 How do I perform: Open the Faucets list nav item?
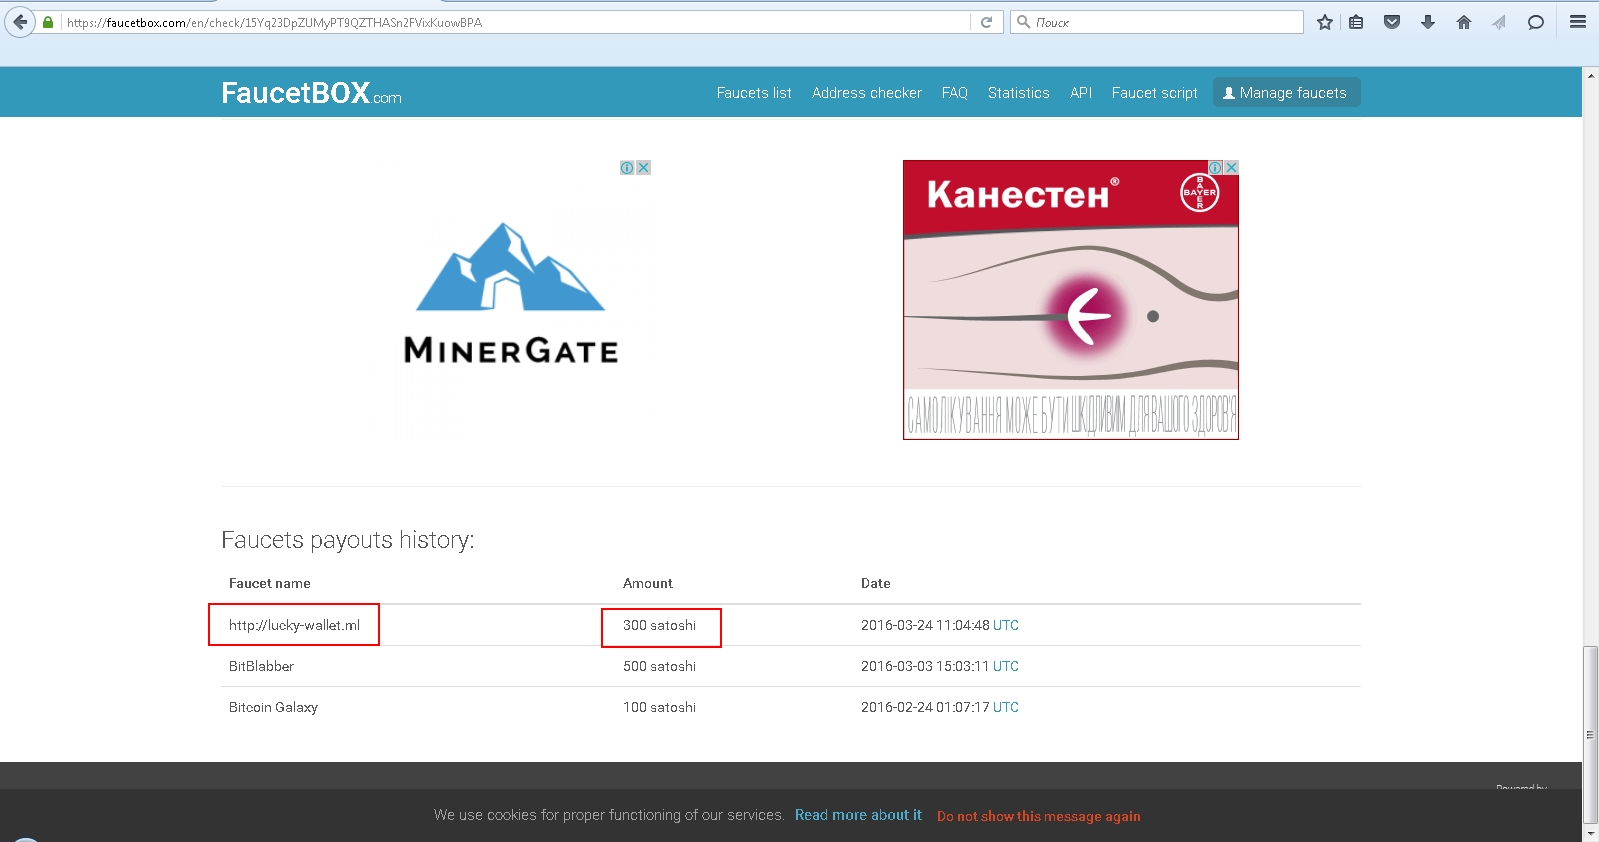pos(754,93)
